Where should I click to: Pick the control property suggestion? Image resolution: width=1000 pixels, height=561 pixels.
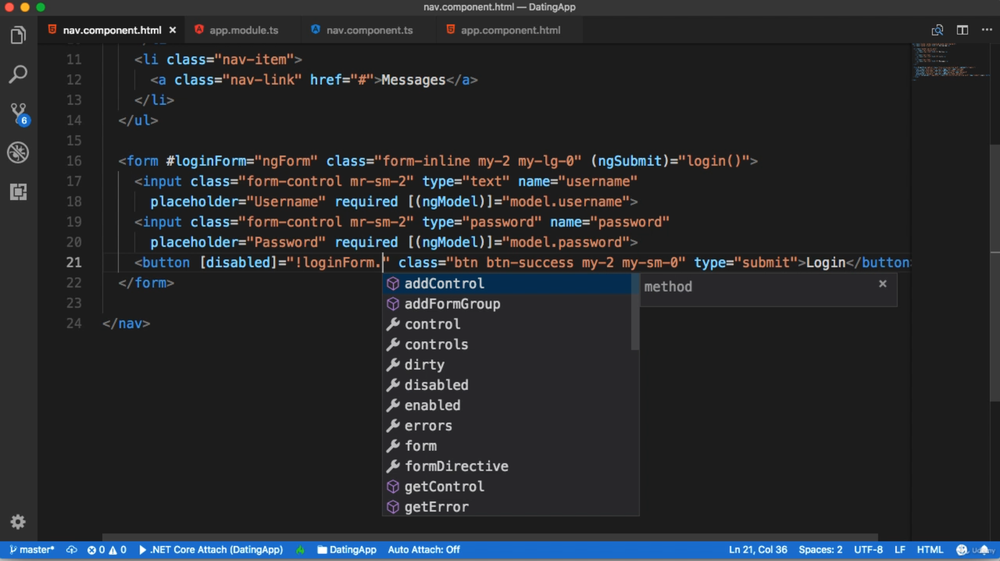click(507, 324)
